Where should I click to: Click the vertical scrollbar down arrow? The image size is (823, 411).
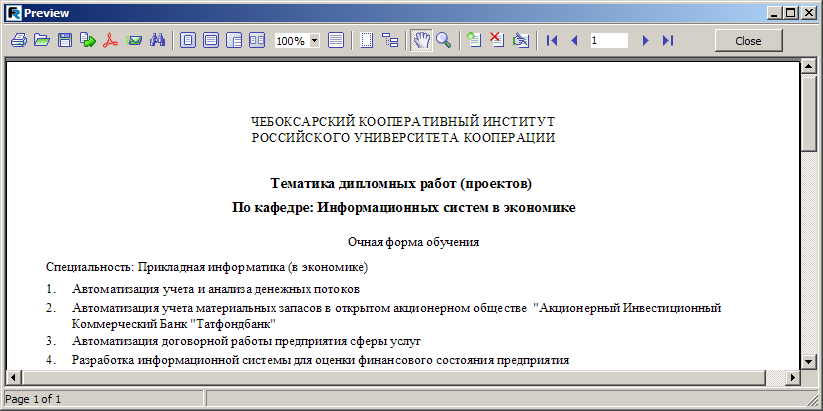[x=808, y=362]
